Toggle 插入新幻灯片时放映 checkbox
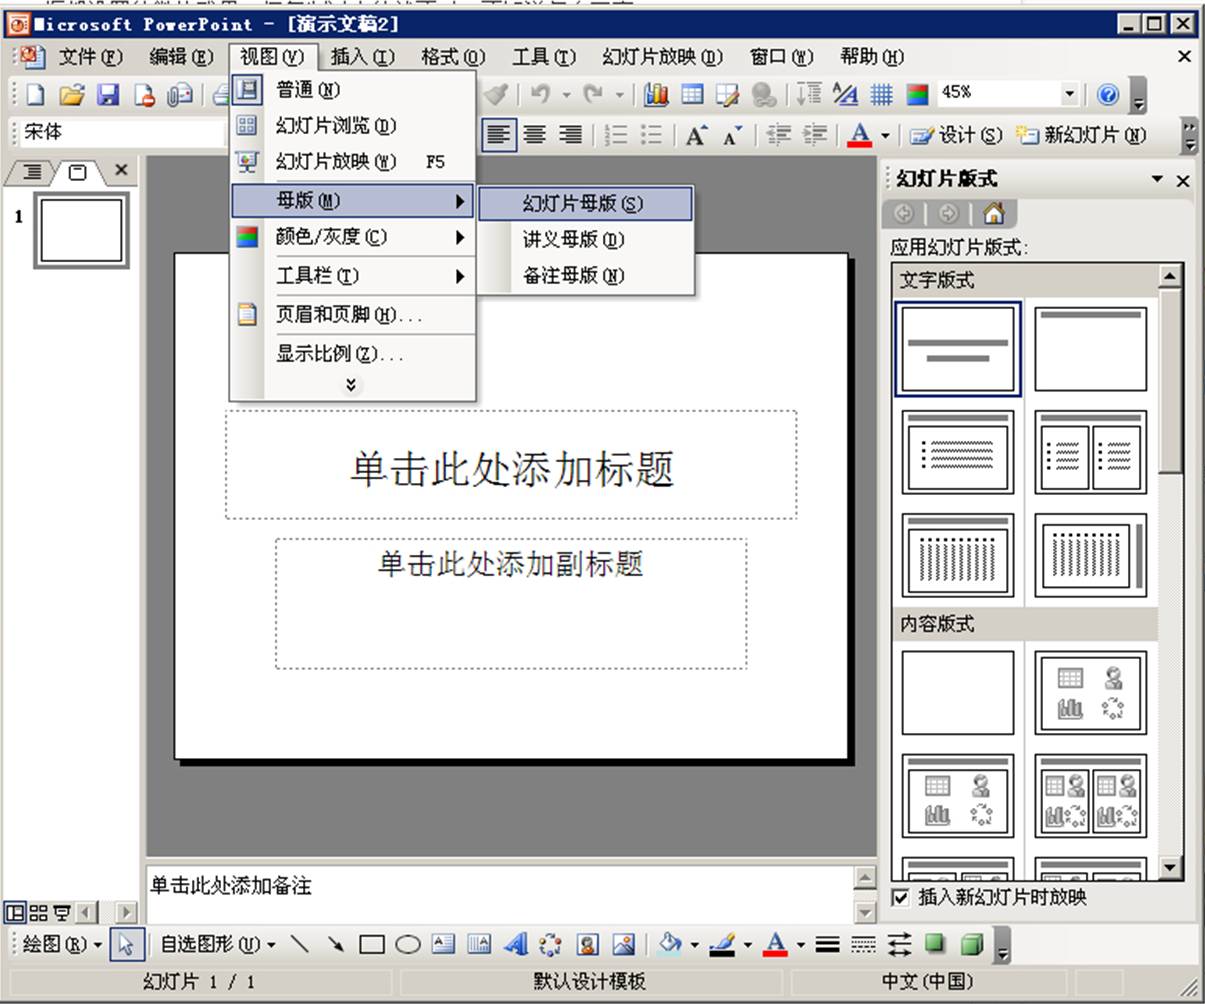The height and width of the screenshot is (1004, 1205). pyautogui.click(x=898, y=897)
